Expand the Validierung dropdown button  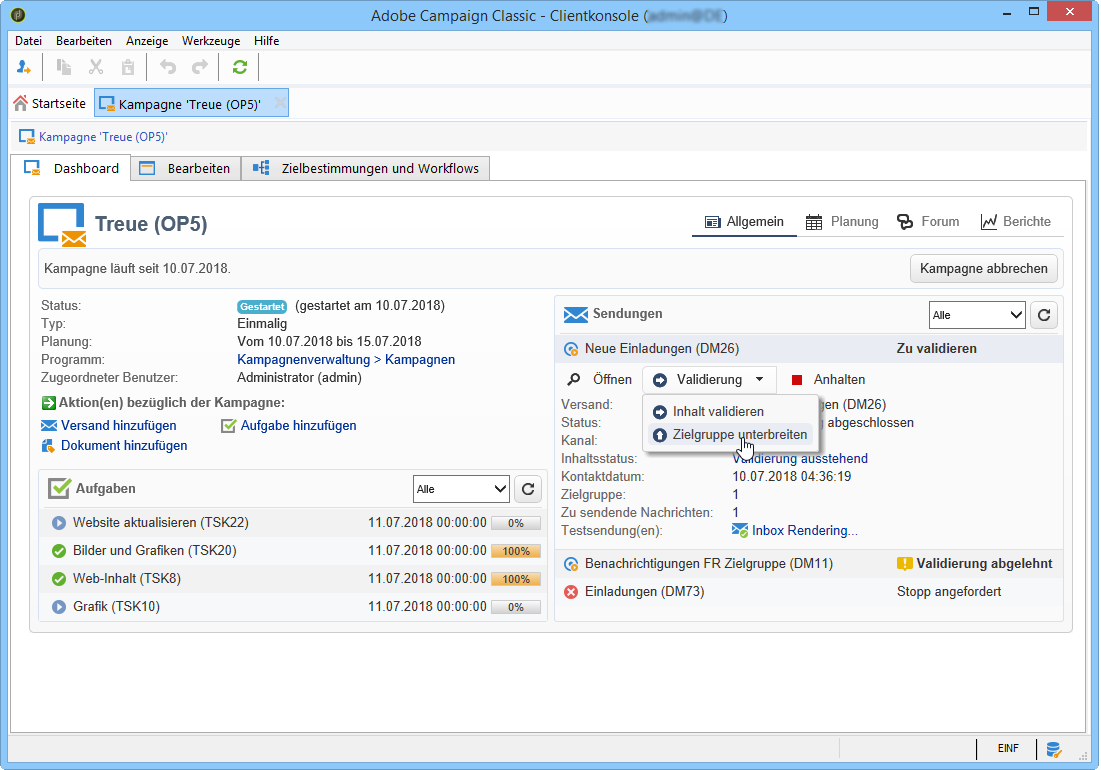click(709, 380)
